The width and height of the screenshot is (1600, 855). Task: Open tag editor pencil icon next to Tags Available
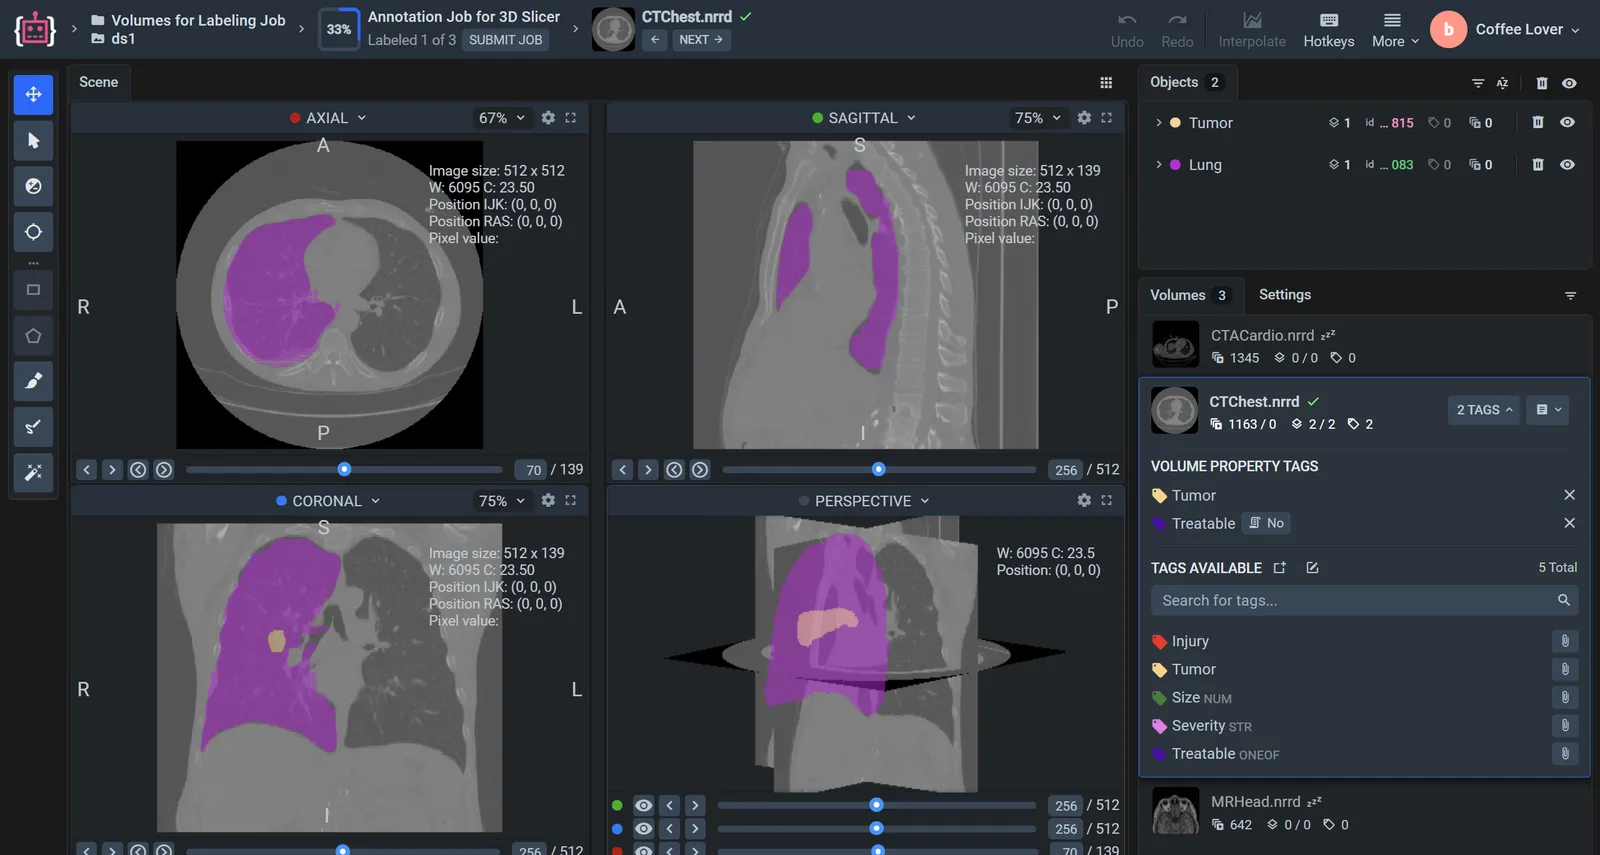(1312, 568)
